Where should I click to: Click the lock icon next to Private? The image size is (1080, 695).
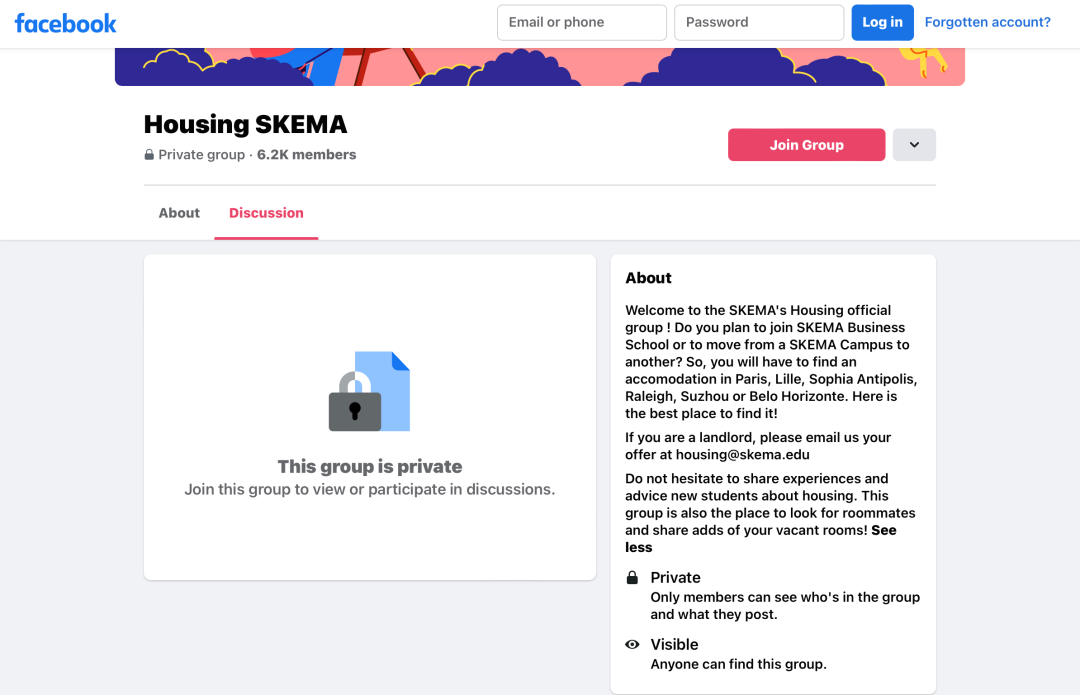coord(632,577)
